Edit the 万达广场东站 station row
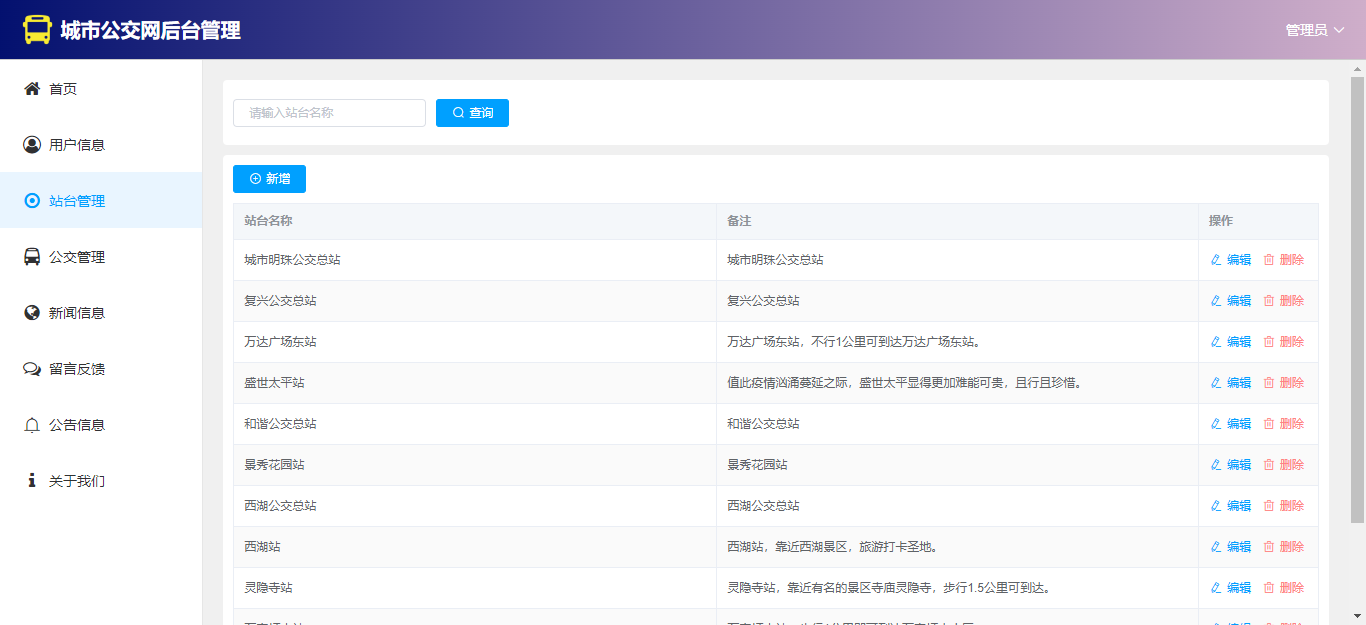Image resolution: width=1366 pixels, height=625 pixels. pyautogui.click(x=1231, y=342)
